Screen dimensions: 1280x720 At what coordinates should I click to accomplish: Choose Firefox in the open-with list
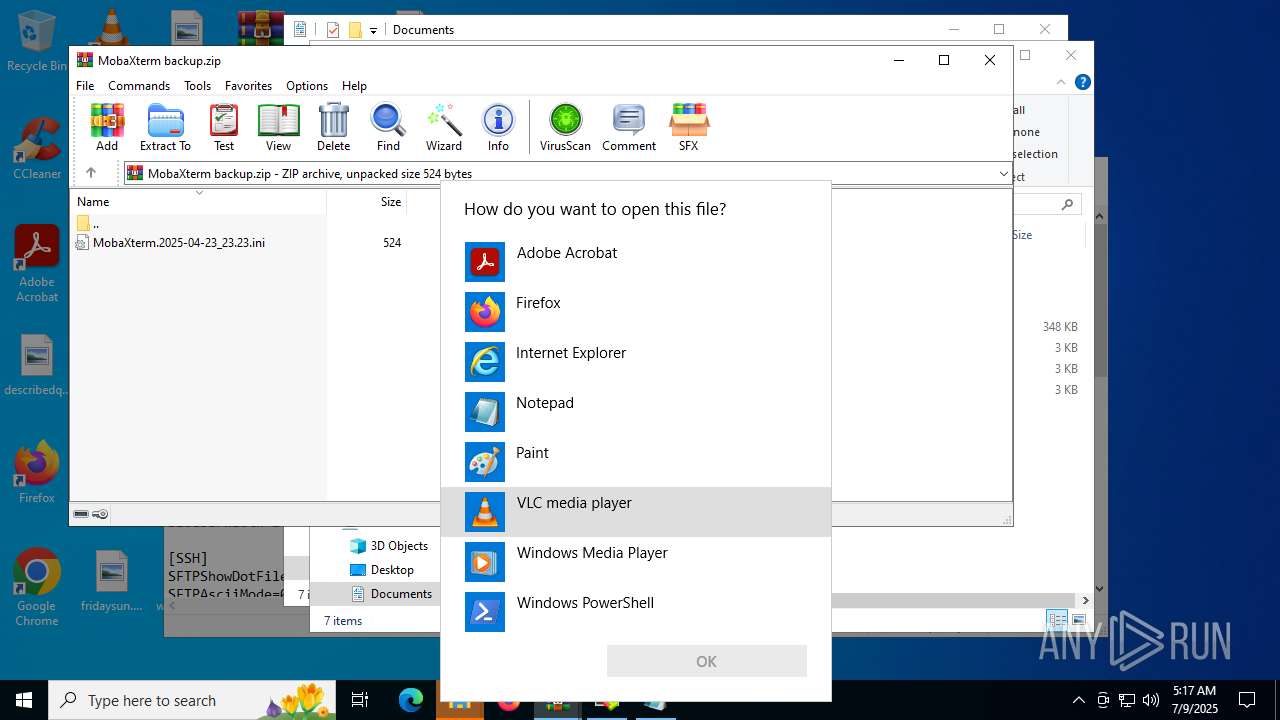tap(636, 312)
